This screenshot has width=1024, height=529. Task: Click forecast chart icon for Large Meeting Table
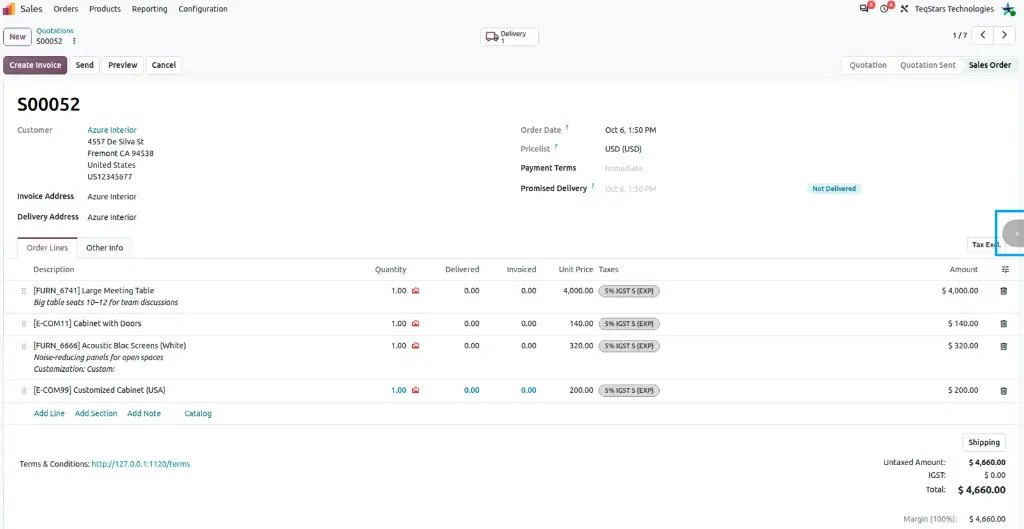[415, 291]
